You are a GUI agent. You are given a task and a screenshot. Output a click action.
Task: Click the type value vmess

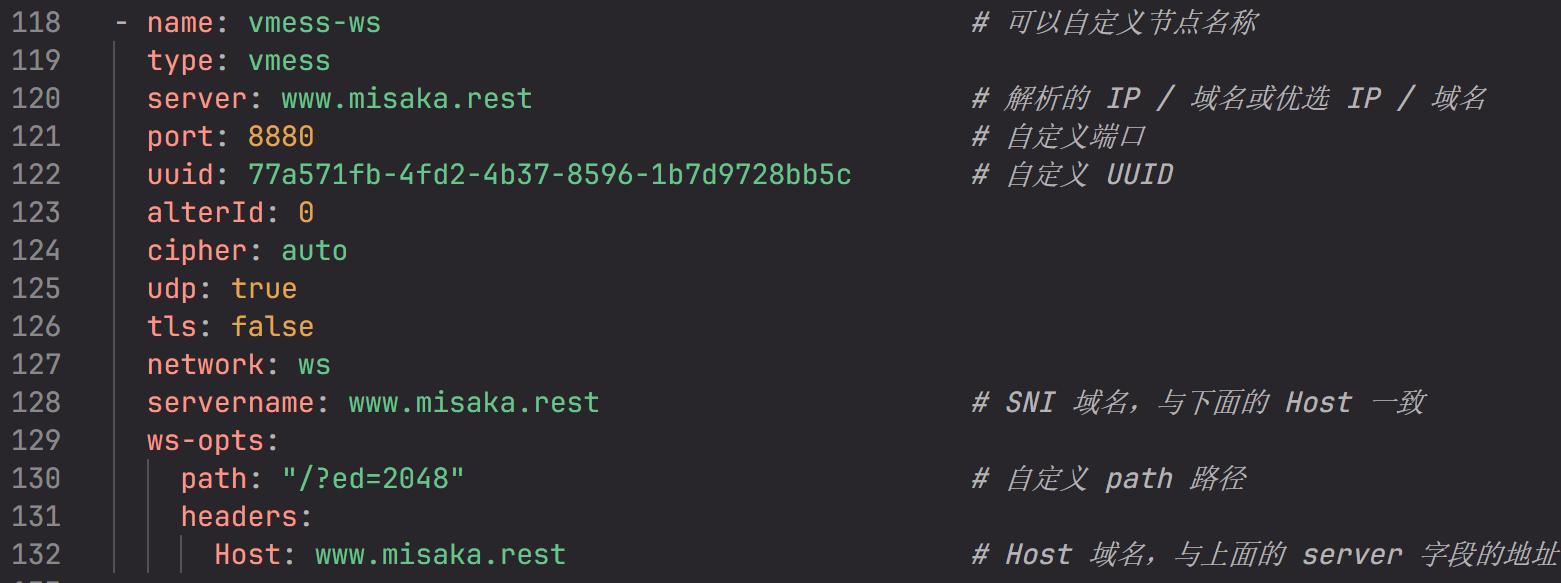click(289, 61)
